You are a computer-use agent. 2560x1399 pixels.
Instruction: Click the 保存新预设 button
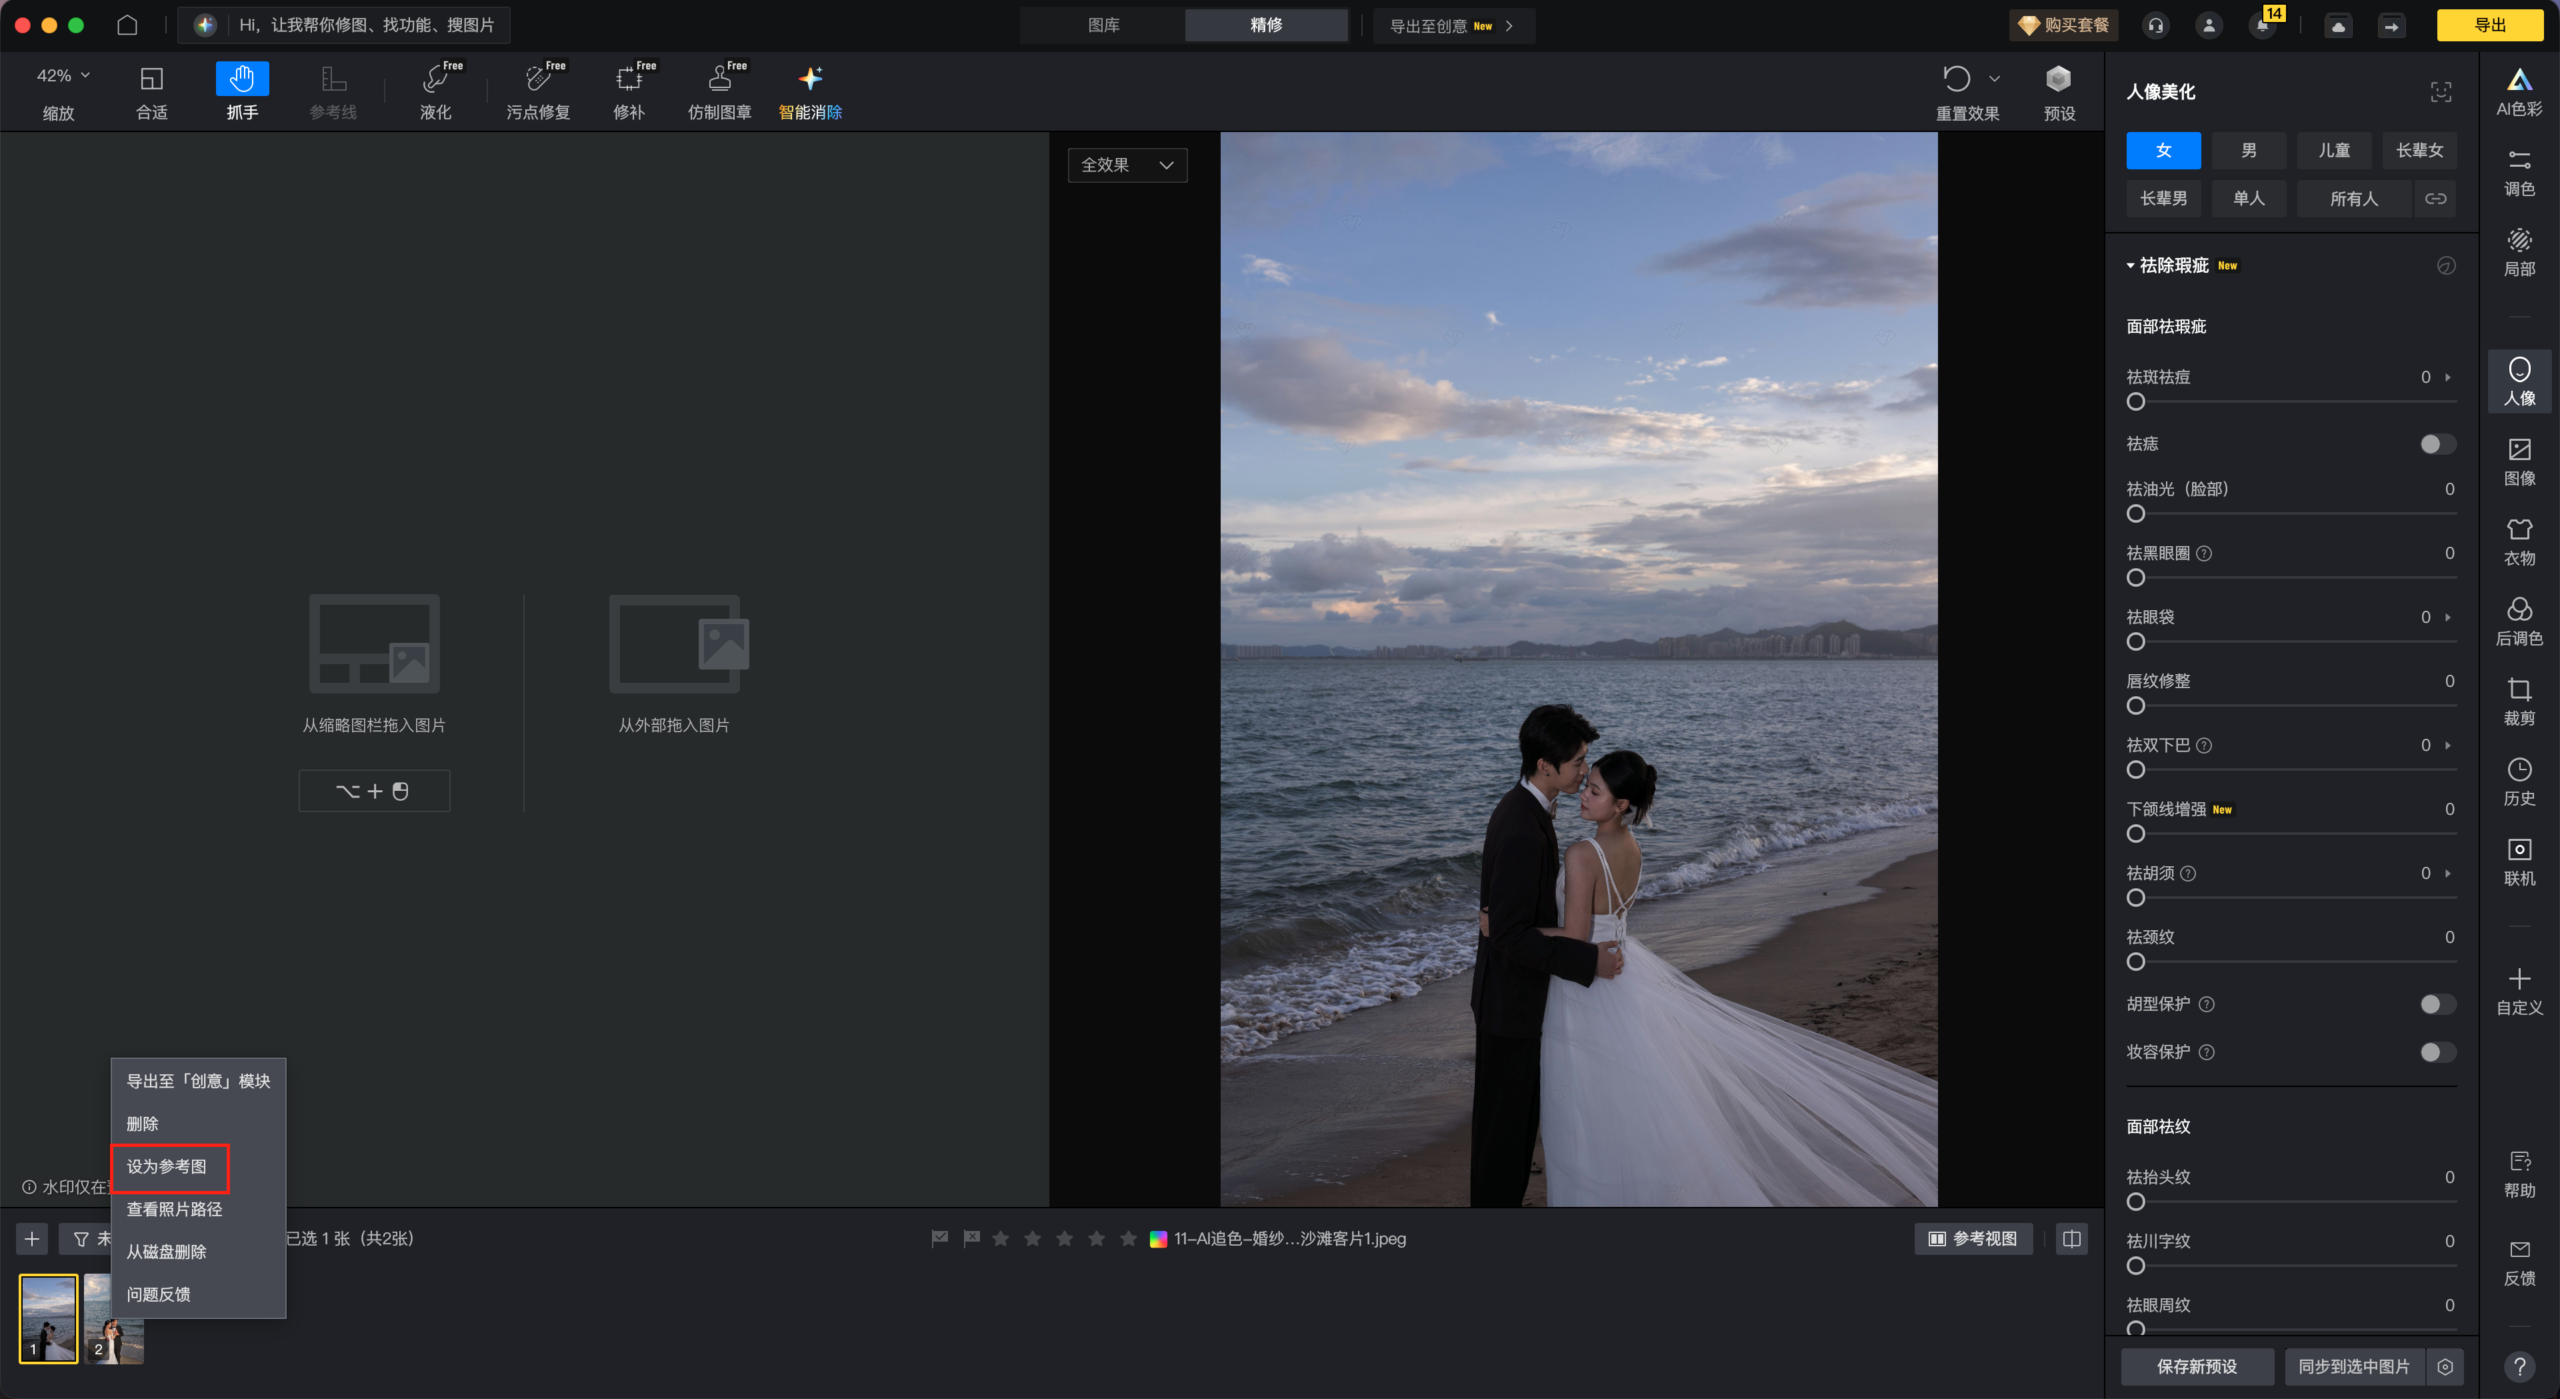coord(2196,1366)
